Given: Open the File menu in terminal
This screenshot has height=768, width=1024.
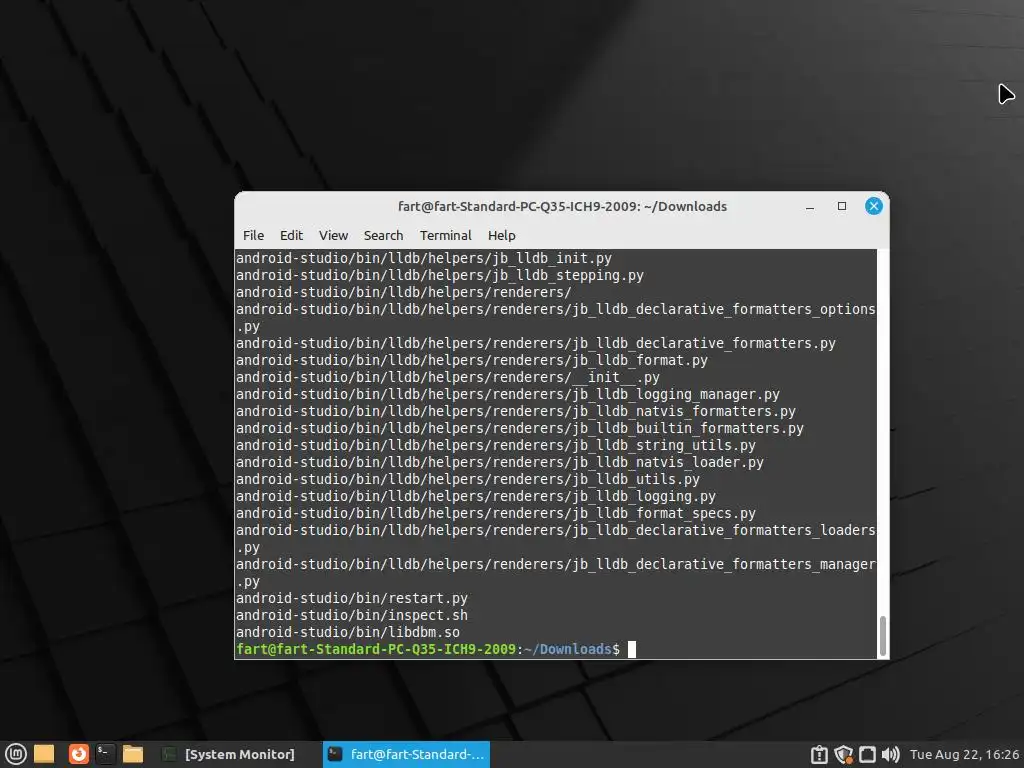Looking at the screenshot, I should tap(253, 235).
